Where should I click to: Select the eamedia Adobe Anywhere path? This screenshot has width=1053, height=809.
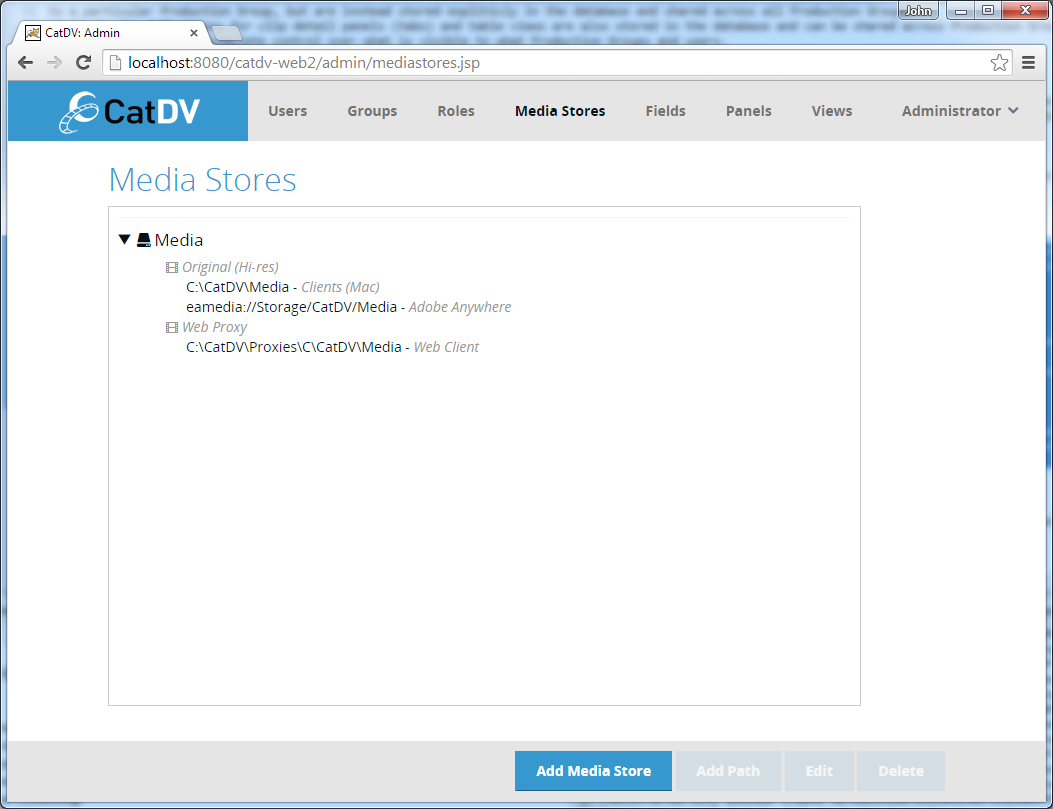(349, 307)
